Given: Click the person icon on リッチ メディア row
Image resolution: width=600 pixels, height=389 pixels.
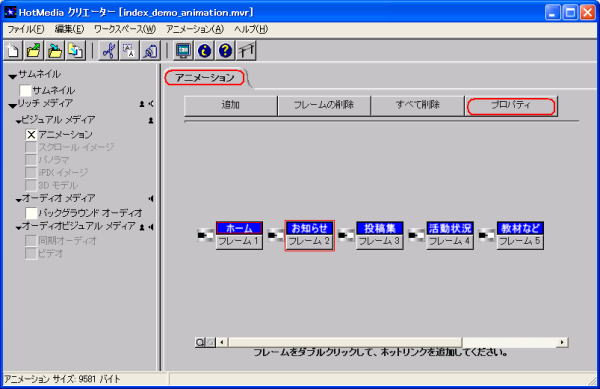Looking at the screenshot, I should (x=142, y=104).
